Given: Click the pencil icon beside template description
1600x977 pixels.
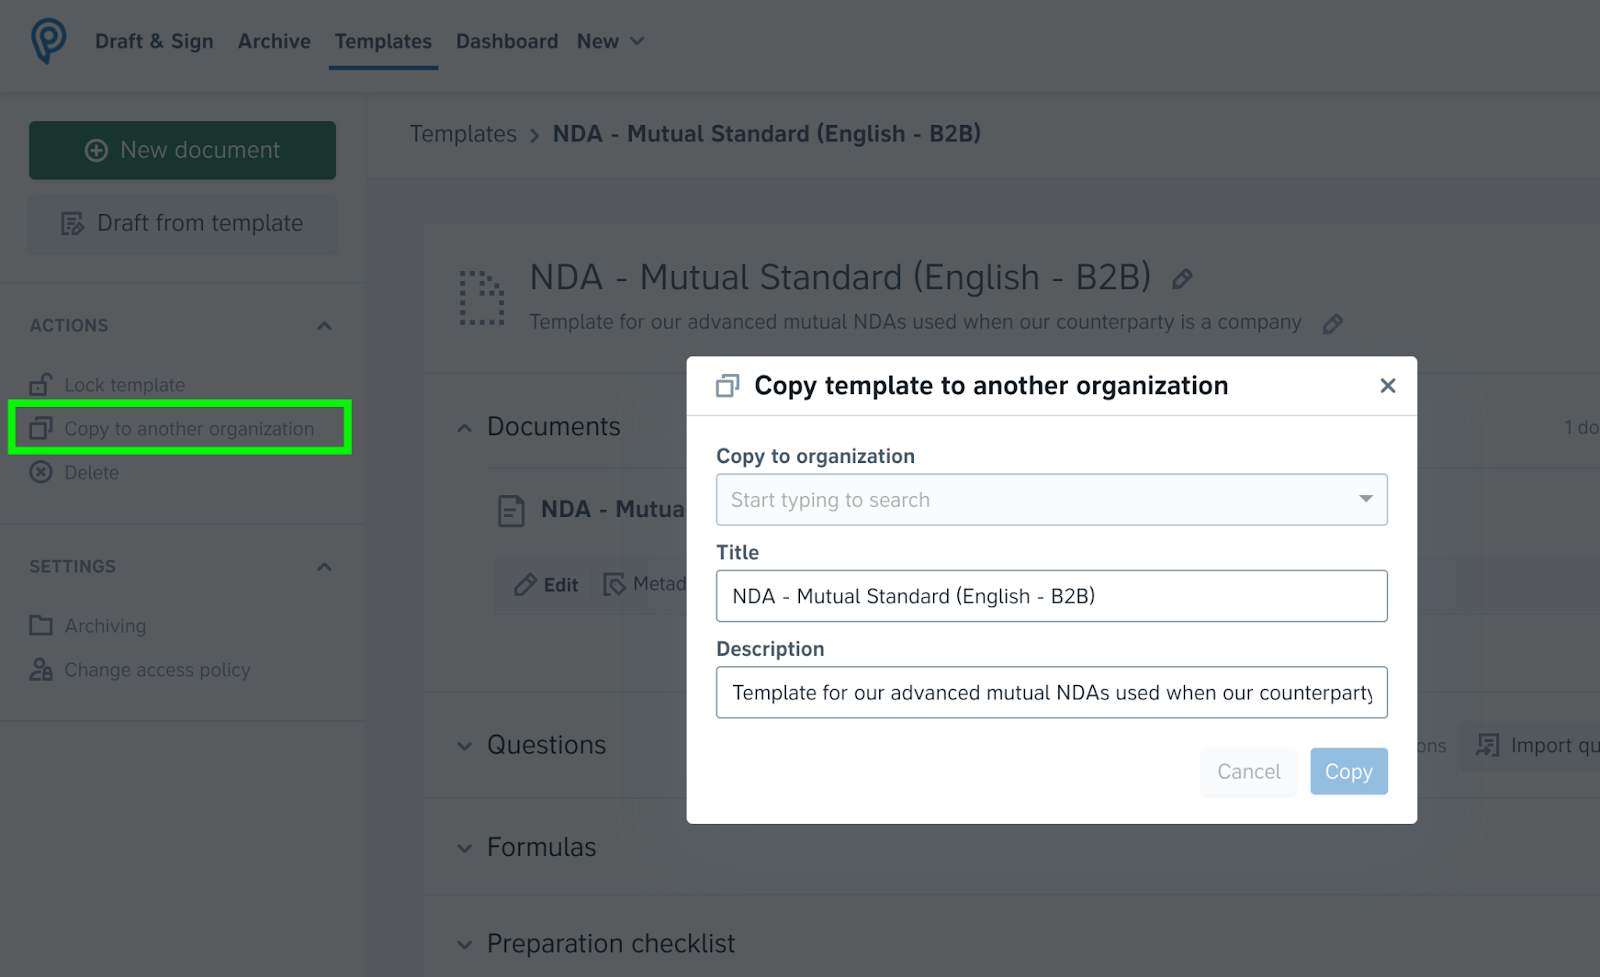Looking at the screenshot, I should point(1332,324).
